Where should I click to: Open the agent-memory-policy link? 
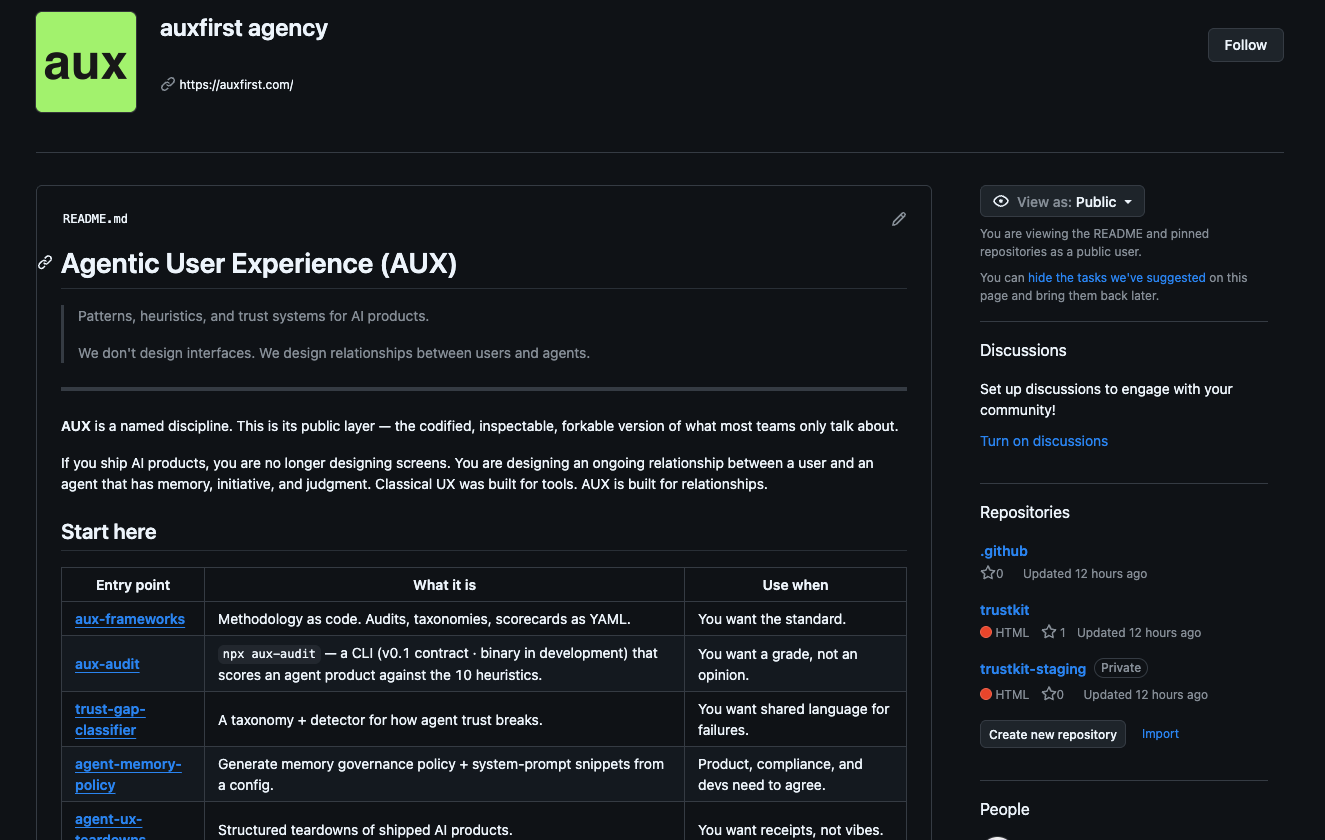[x=128, y=775]
